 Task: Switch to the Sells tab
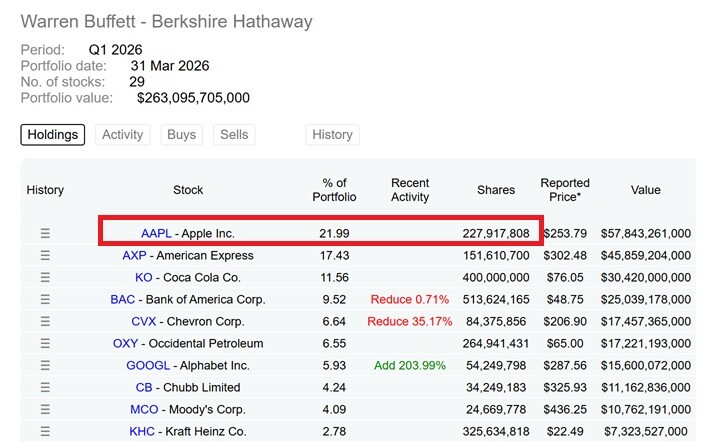234,135
